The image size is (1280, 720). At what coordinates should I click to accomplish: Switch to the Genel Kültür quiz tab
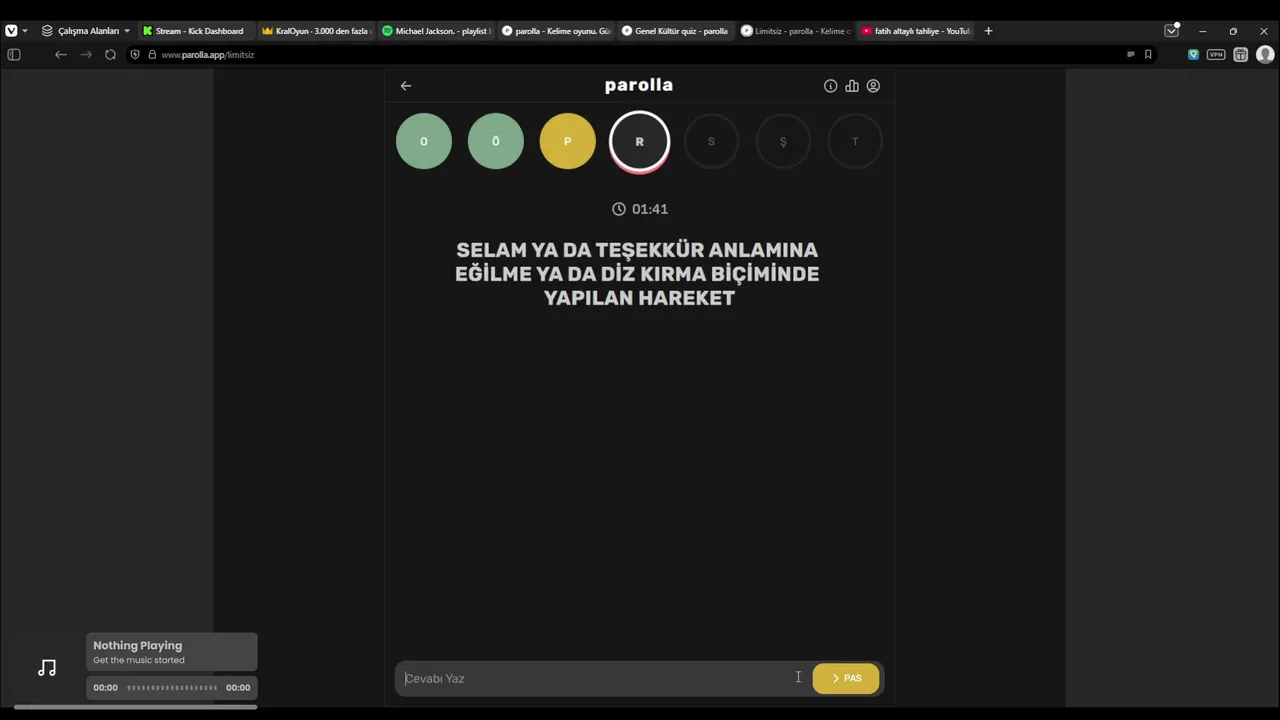675,31
